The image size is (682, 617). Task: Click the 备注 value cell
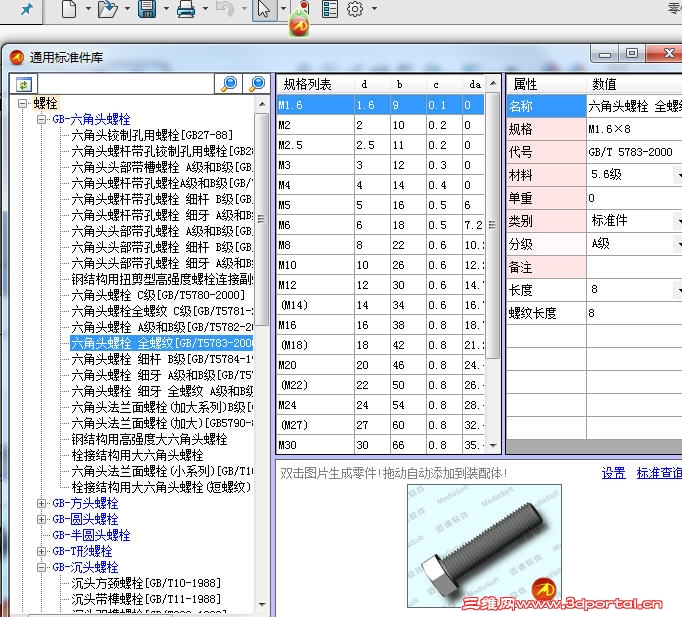tap(634, 267)
